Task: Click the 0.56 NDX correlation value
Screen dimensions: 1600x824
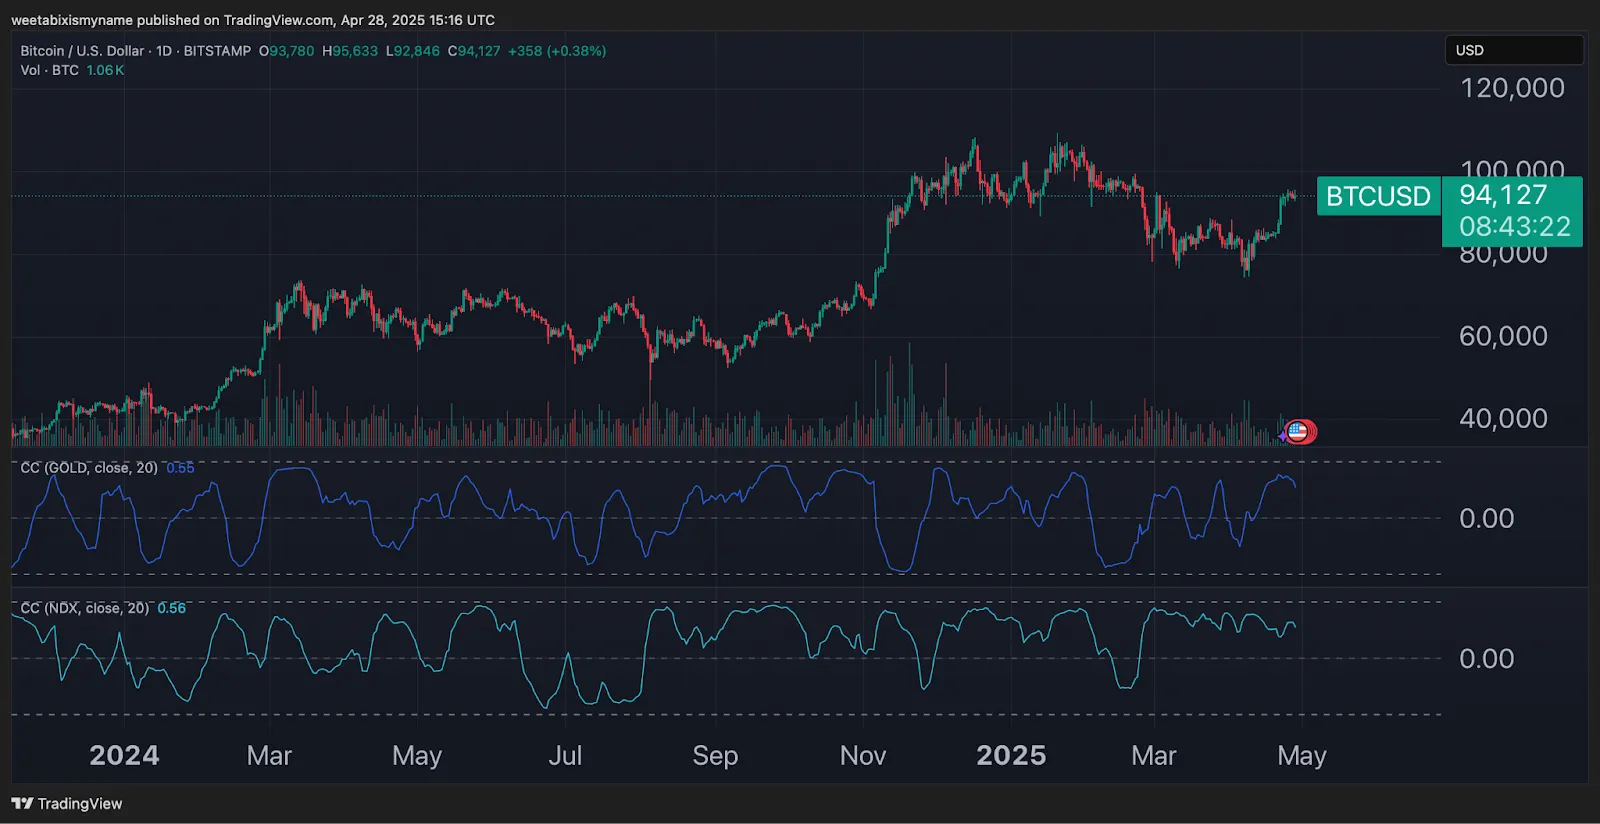Action: tap(171, 608)
